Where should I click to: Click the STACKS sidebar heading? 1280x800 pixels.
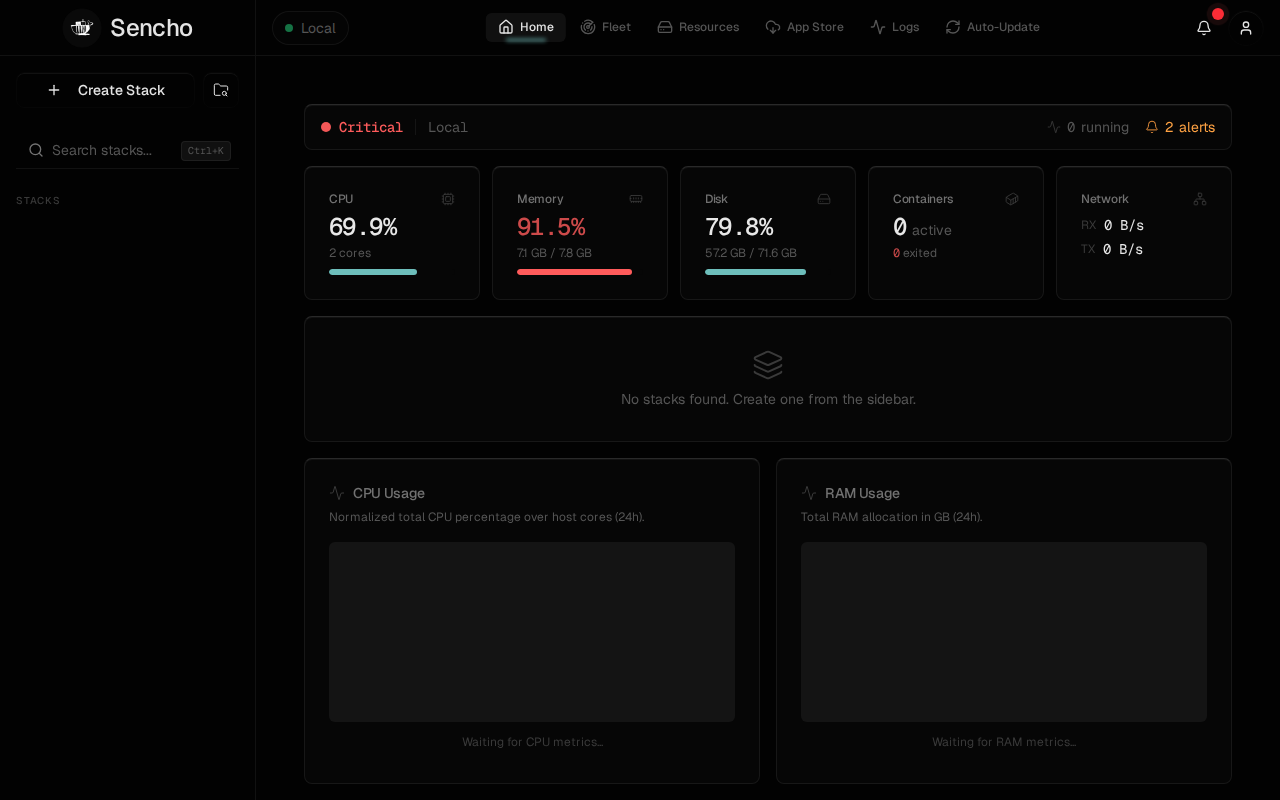(x=38, y=201)
